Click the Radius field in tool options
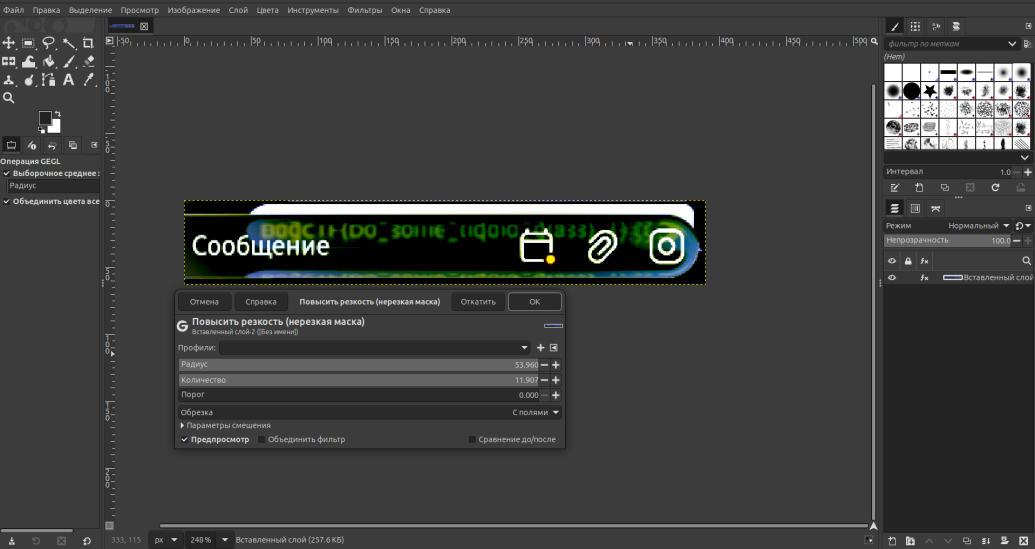Screen dimensions: 1035x549 click(53, 186)
